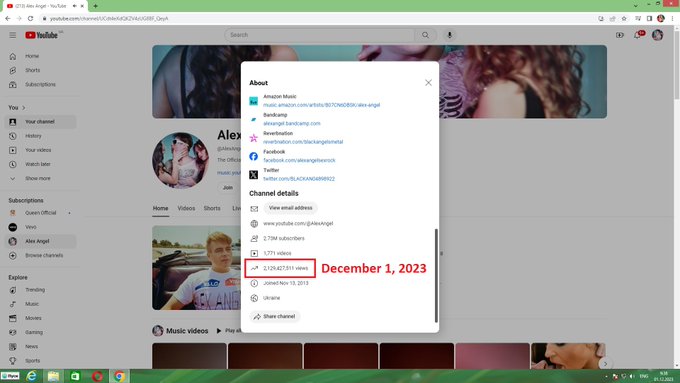680x383 pixels.
Task: Click the Joined Nov 13, 2013 text
Action: (x=285, y=283)
